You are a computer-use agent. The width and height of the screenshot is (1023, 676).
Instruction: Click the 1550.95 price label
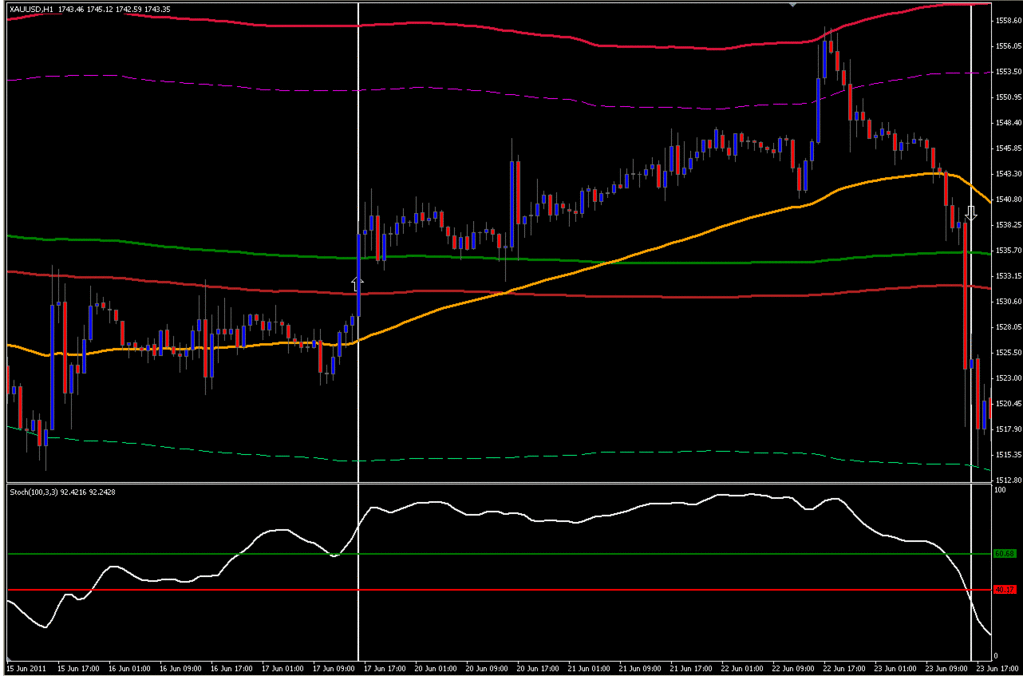click(1007, 97)
